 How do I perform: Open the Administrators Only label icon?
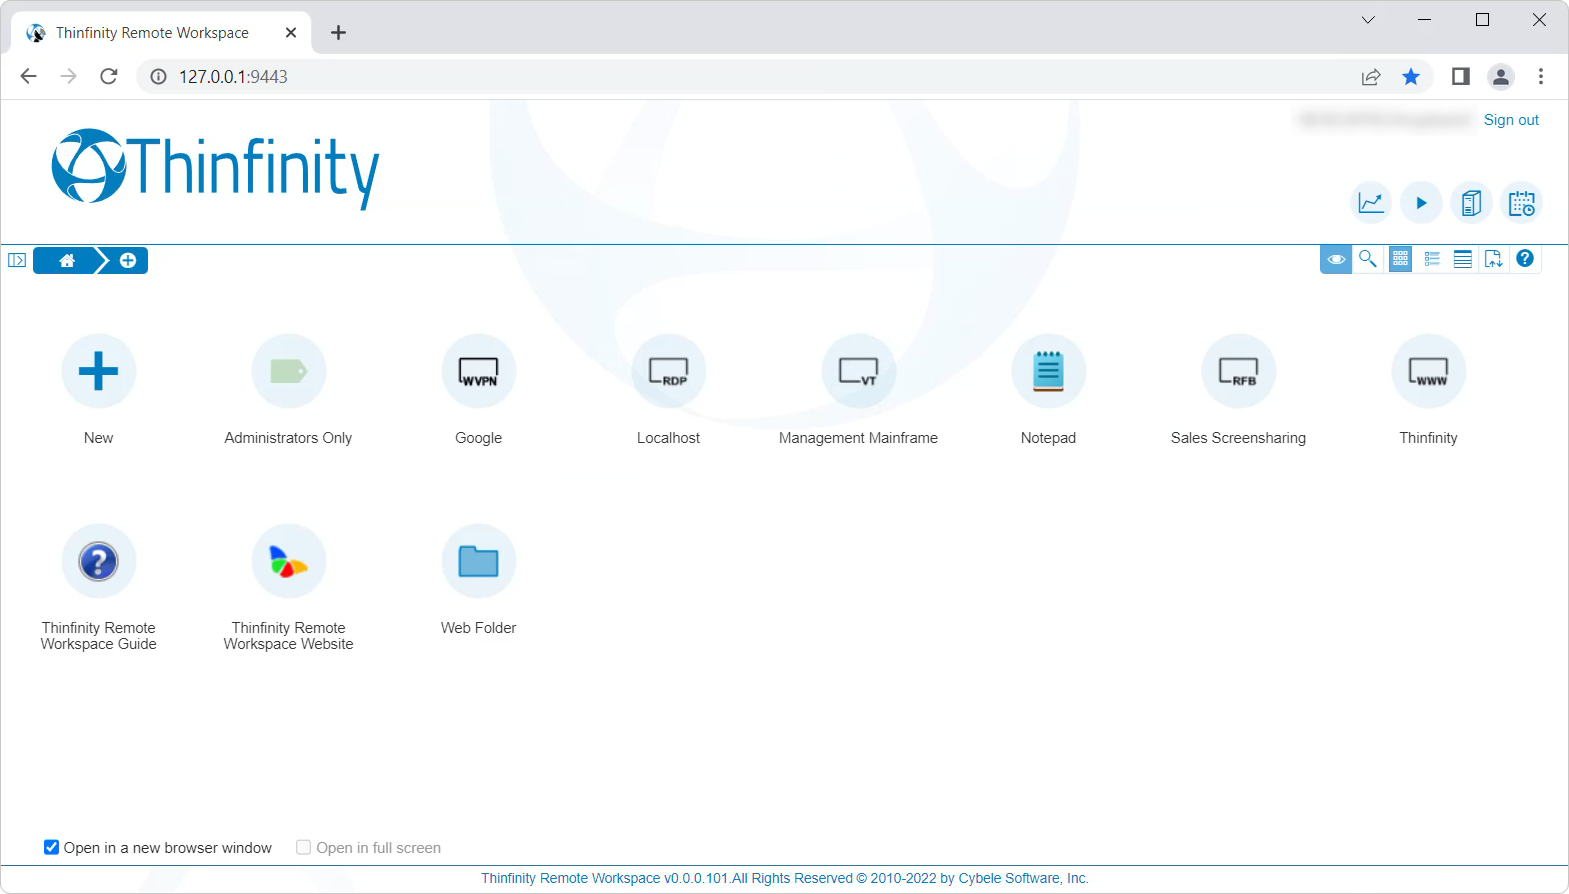(x=288, y=371)
